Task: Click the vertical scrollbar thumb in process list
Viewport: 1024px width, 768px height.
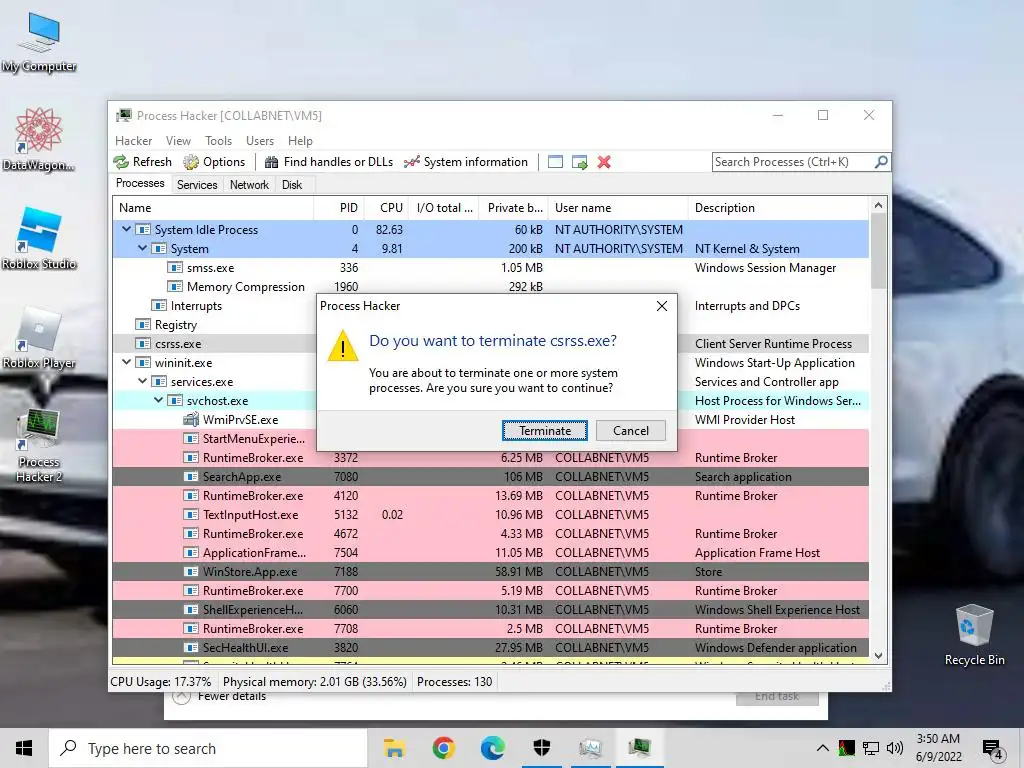Action: (x=878, y=251)
